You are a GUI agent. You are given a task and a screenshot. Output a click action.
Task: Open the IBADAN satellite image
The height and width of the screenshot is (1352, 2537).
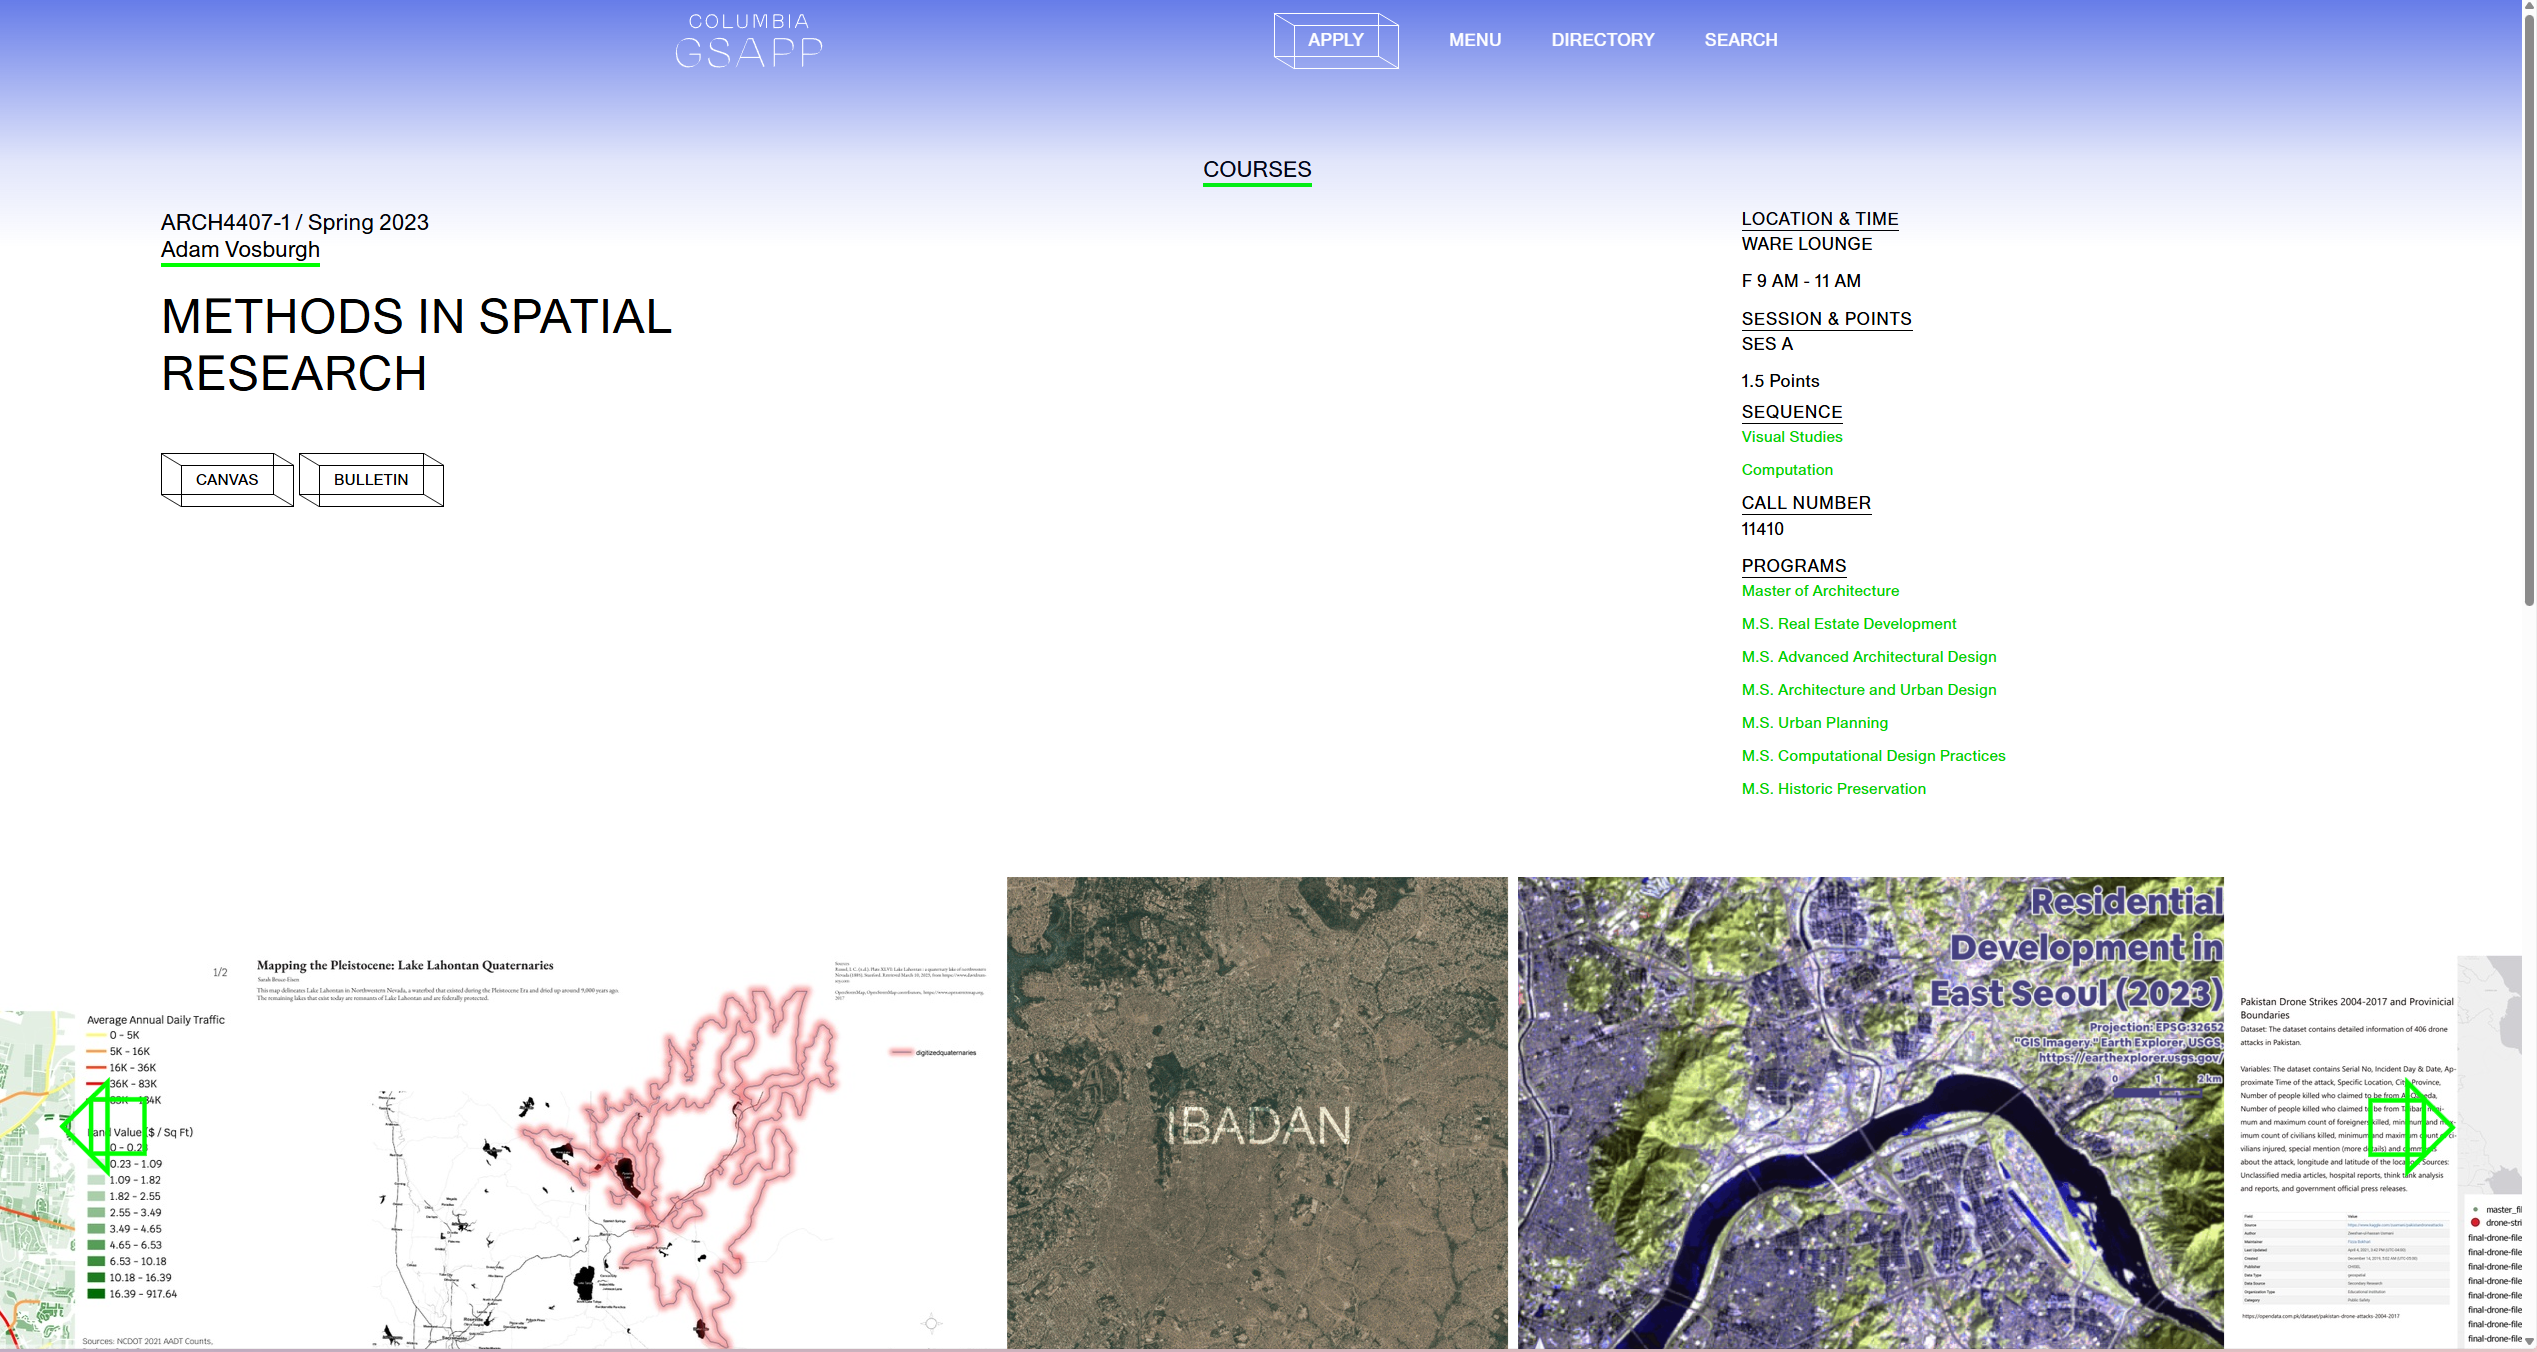pyautogui.click(x=1257, y=1113)
